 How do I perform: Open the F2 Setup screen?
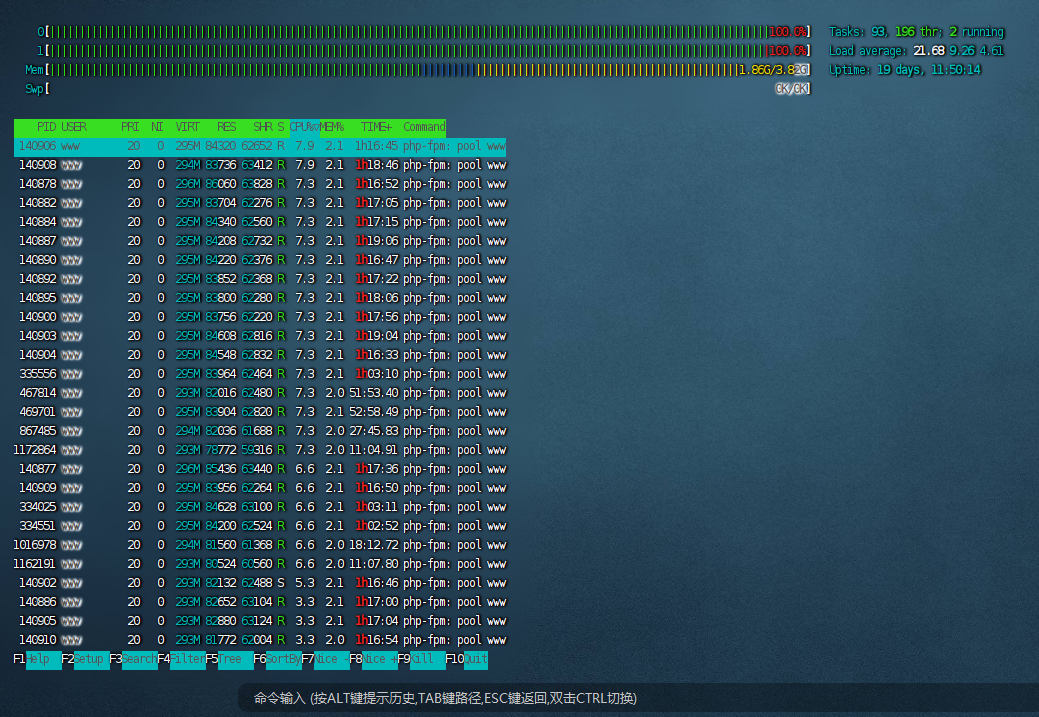pos(85,659)
